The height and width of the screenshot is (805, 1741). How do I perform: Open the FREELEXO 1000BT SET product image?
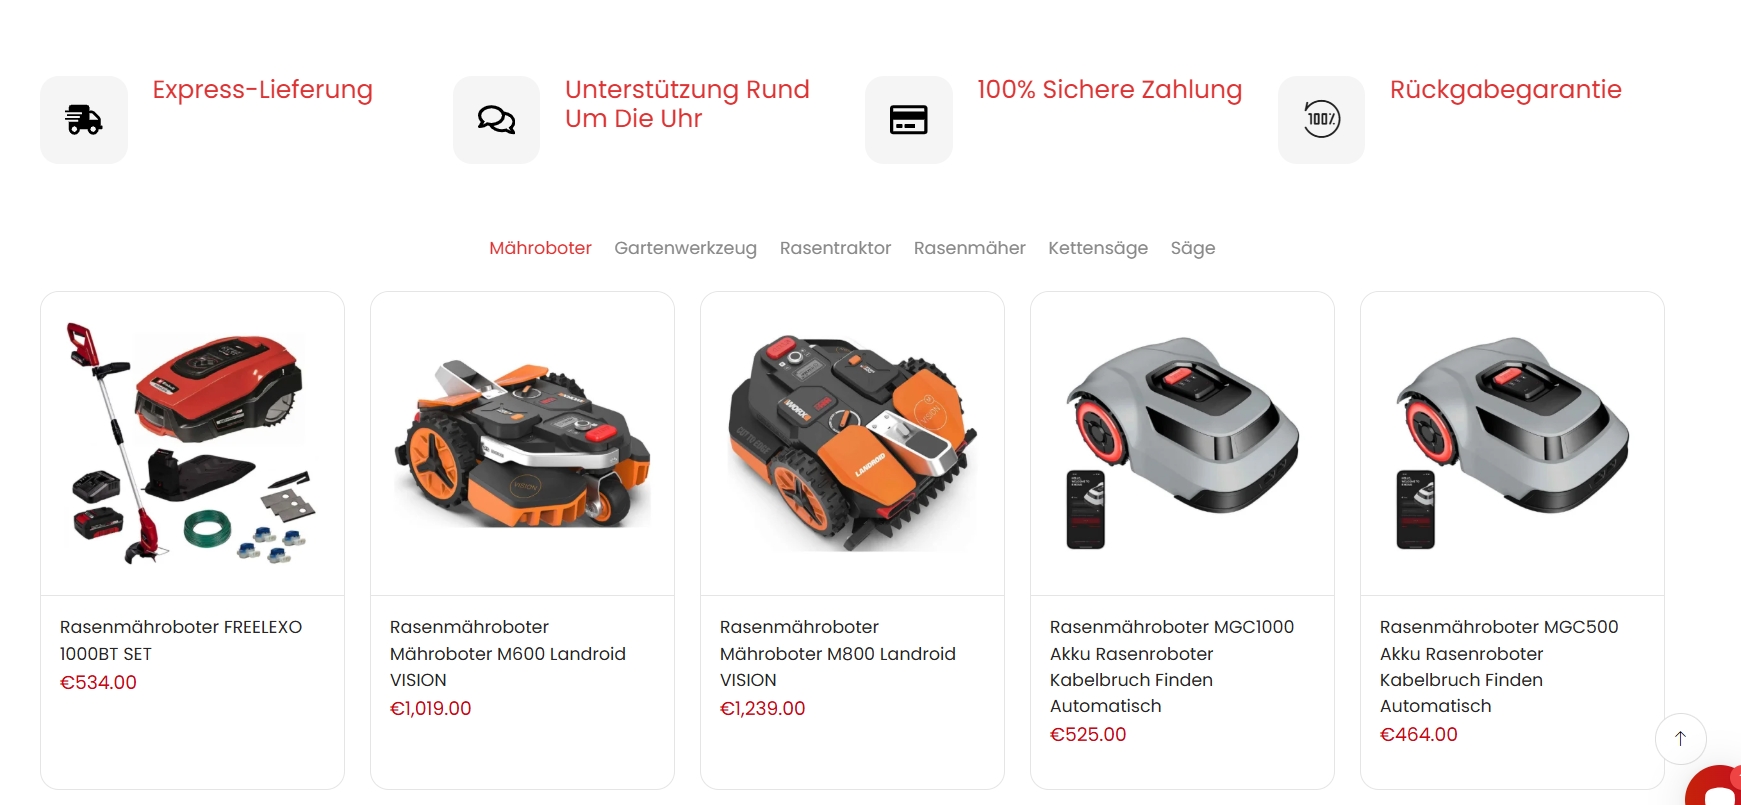click(192, 444)
